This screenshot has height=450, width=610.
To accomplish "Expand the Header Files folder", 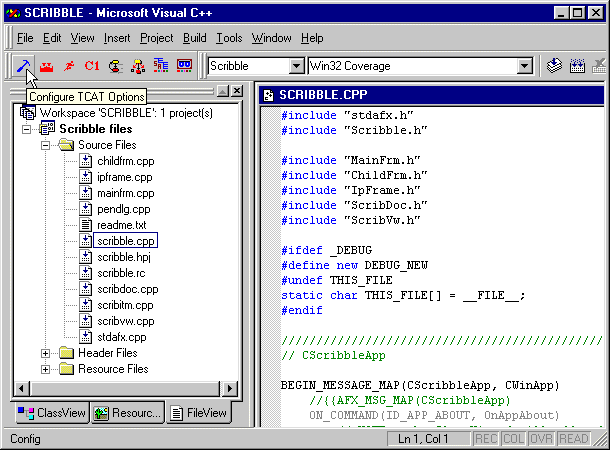I will [x=46, y=353].
